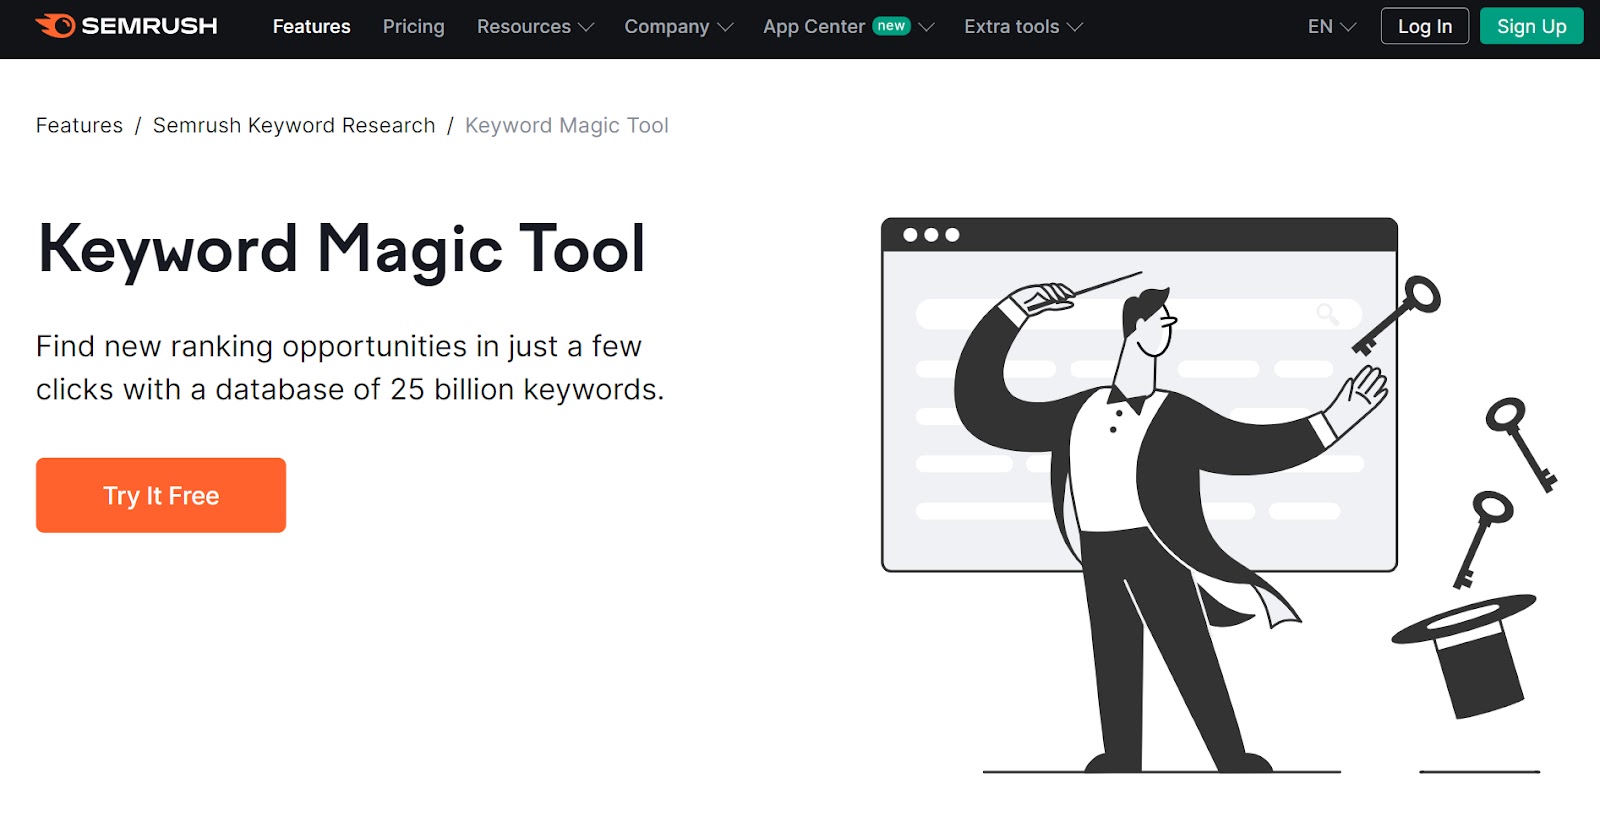The height and width of the screenshot is (816, 1600).
Task: Click the green Sign Up button
Action: (x=1531, y=27)
